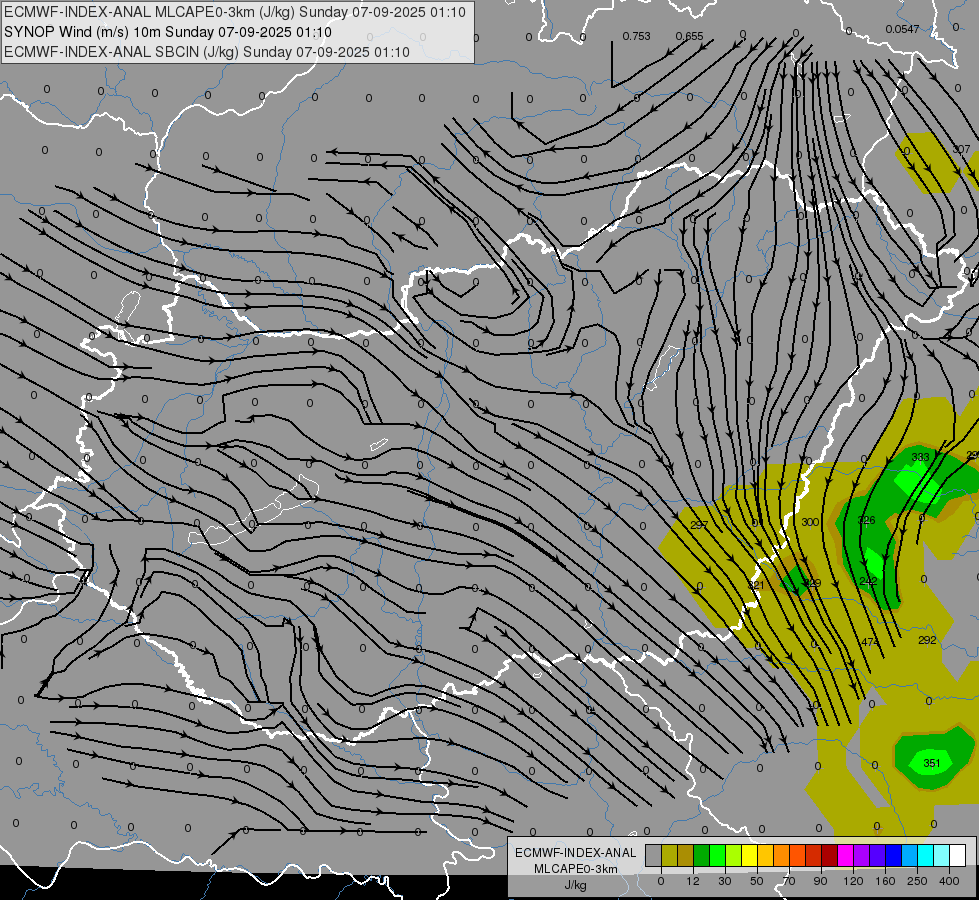Click the legend scale label 30
Screen dimensions: 979x900
[x=725, y=881]
